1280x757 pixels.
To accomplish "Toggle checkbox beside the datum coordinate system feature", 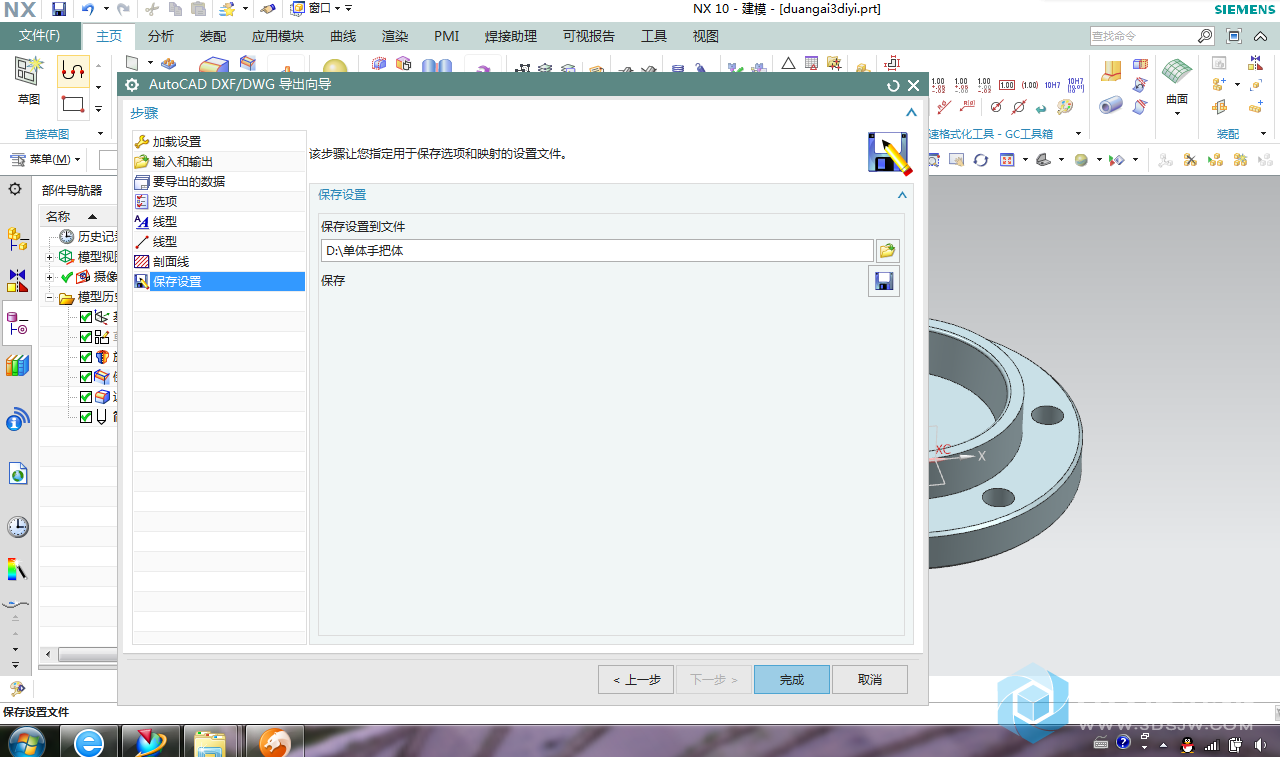I will pos(86,317).
